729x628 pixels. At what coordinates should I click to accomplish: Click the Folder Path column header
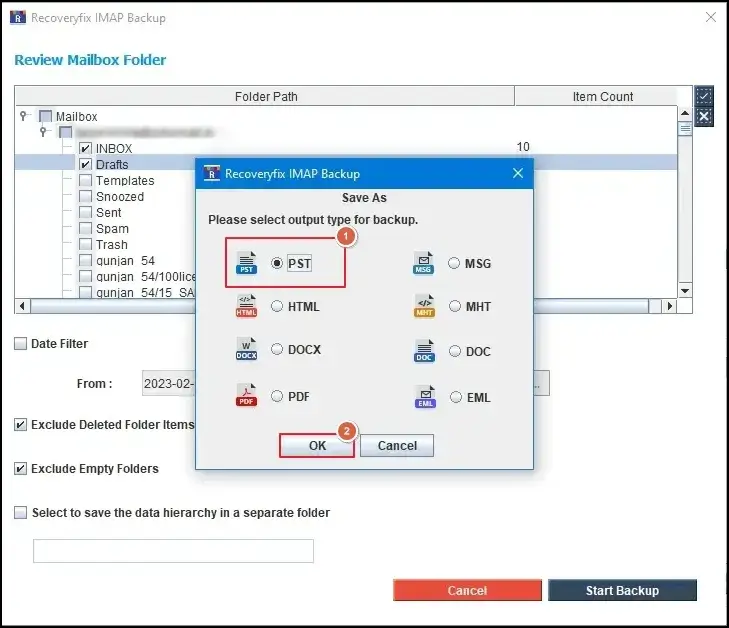pyautogui.click(x=265, y=96)
